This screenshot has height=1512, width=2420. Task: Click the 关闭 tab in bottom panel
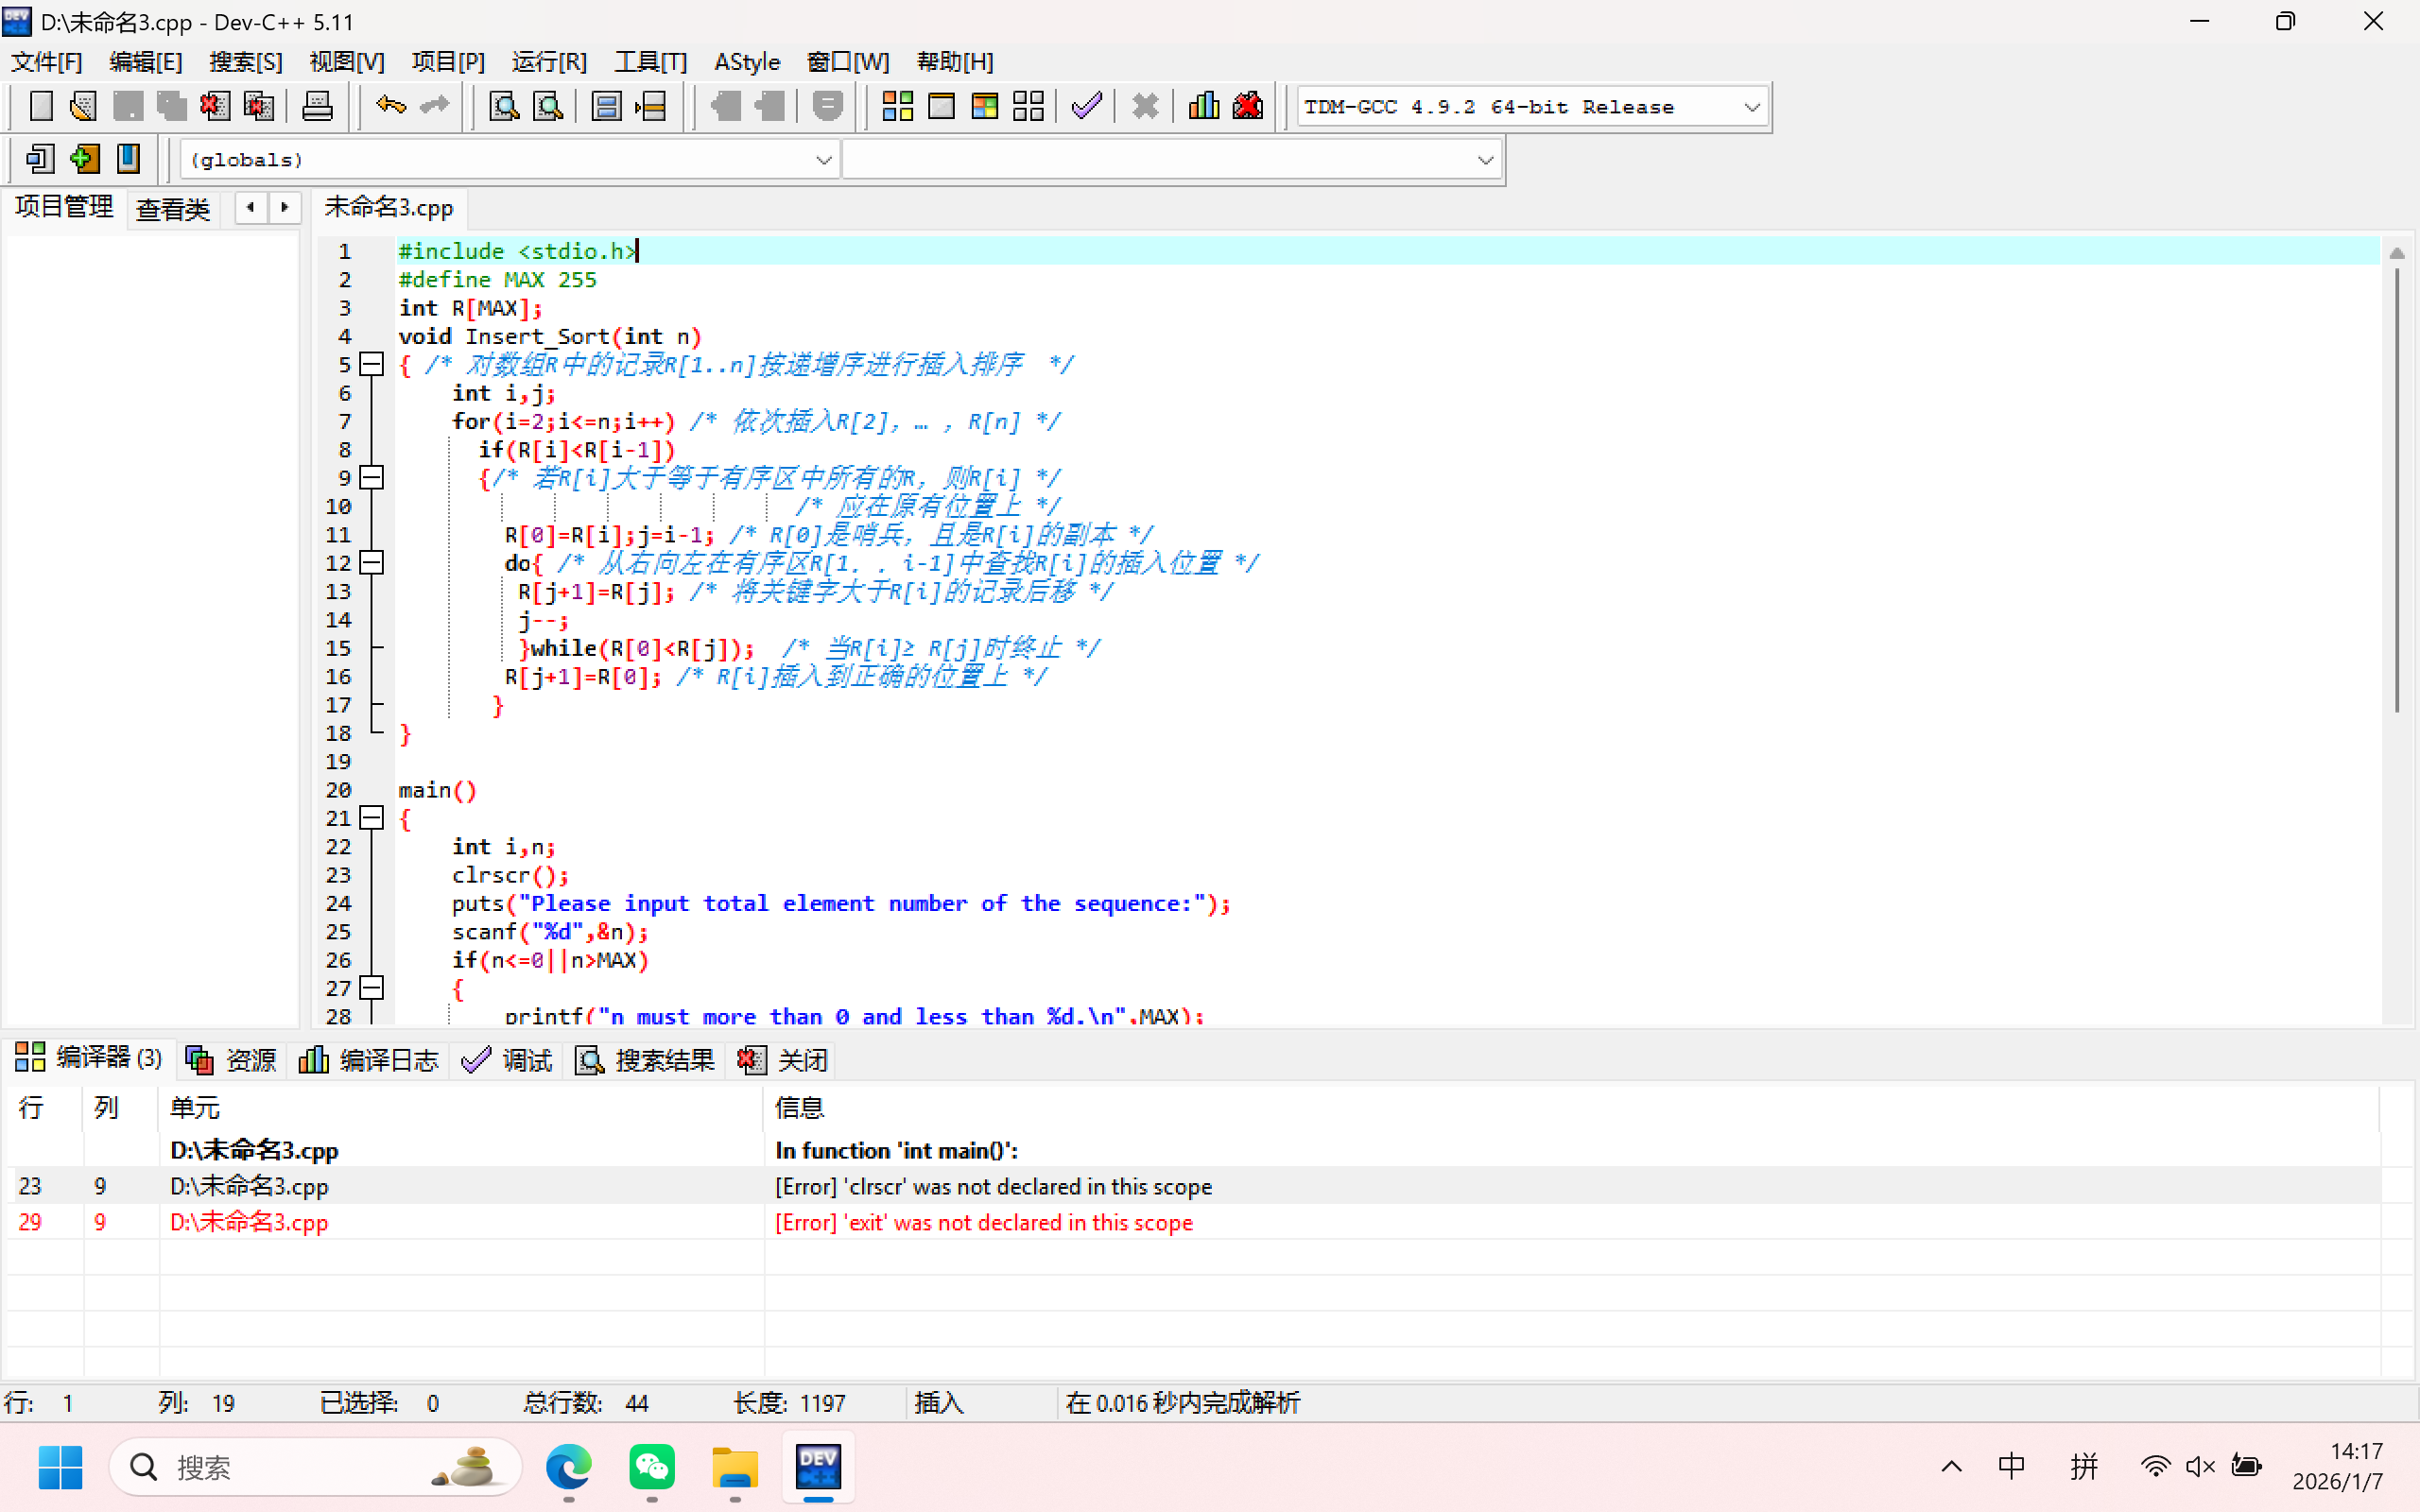(x=784, y=1060)
